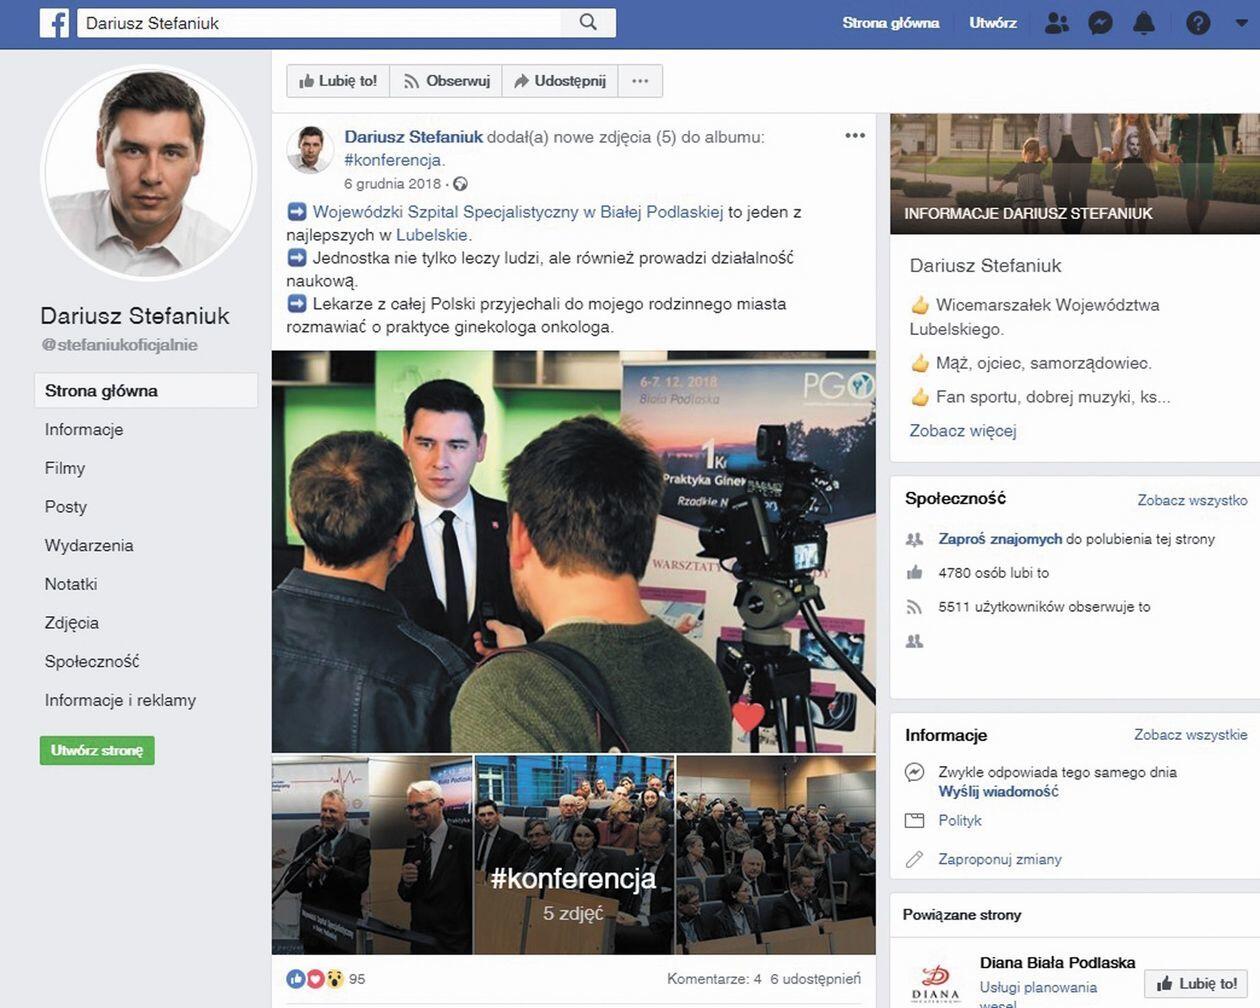Open the three-dot menu on the post
1260x1008 pixels.
tap(855, 136)
